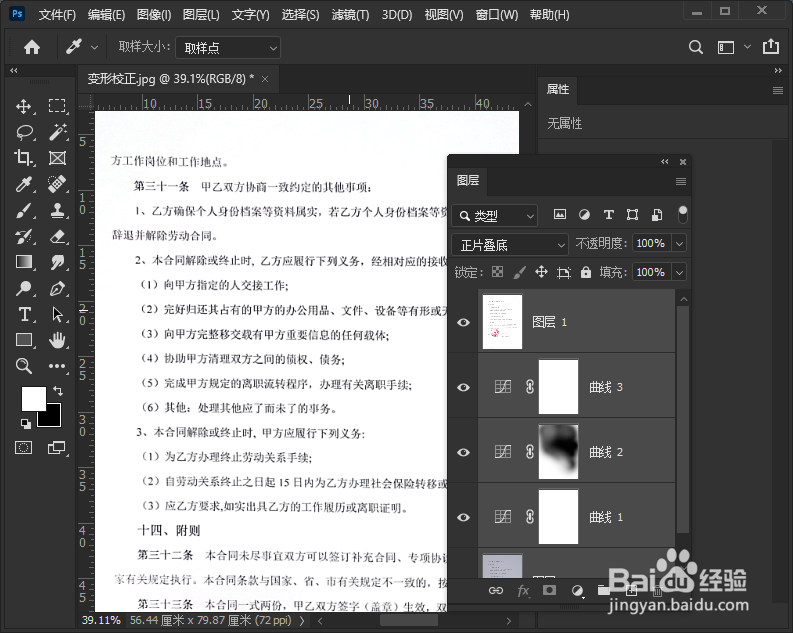Click the background color swatch

point(53,418)
